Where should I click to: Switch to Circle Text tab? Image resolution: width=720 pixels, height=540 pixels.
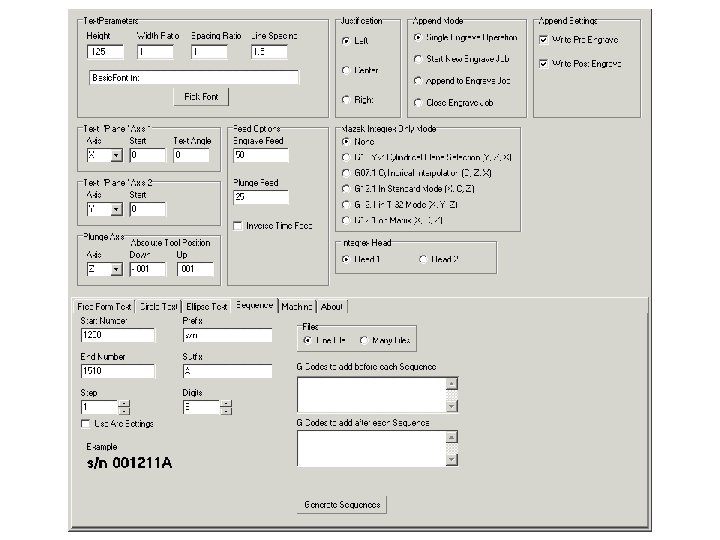point(158,307)
